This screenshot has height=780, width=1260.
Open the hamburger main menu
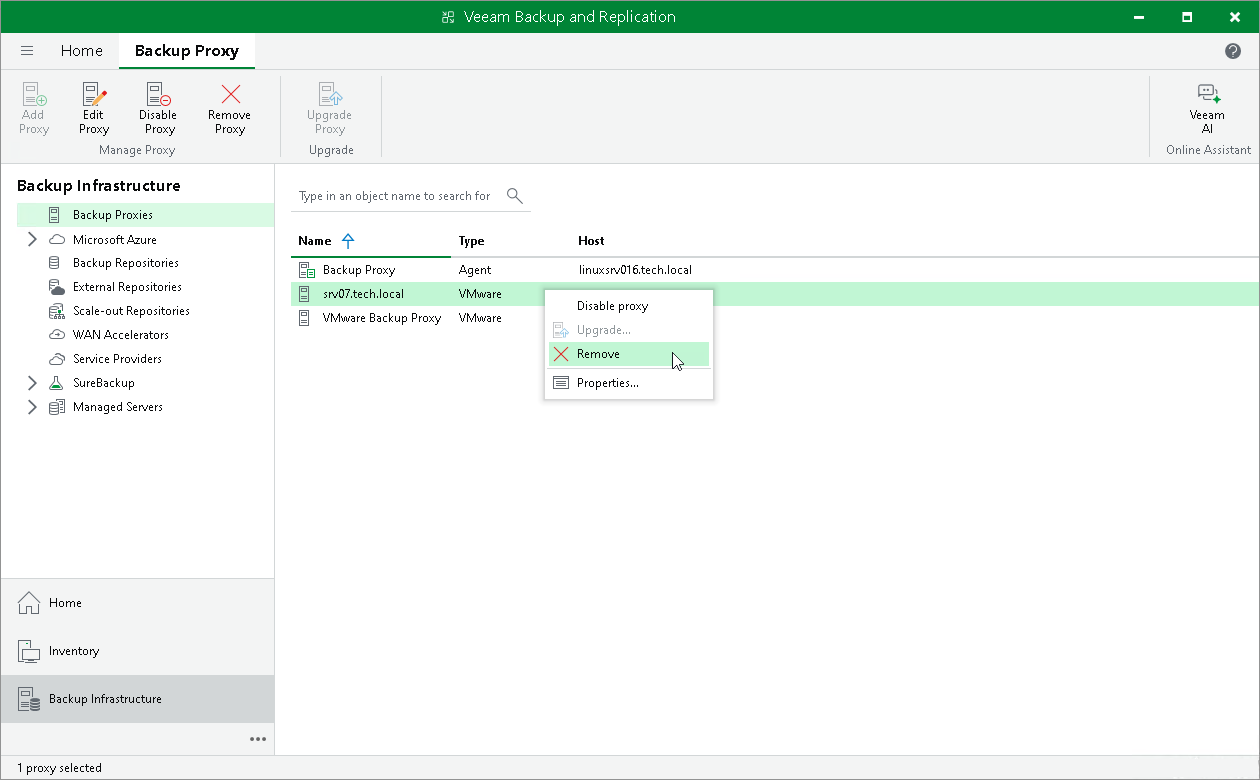coord(27,51)
